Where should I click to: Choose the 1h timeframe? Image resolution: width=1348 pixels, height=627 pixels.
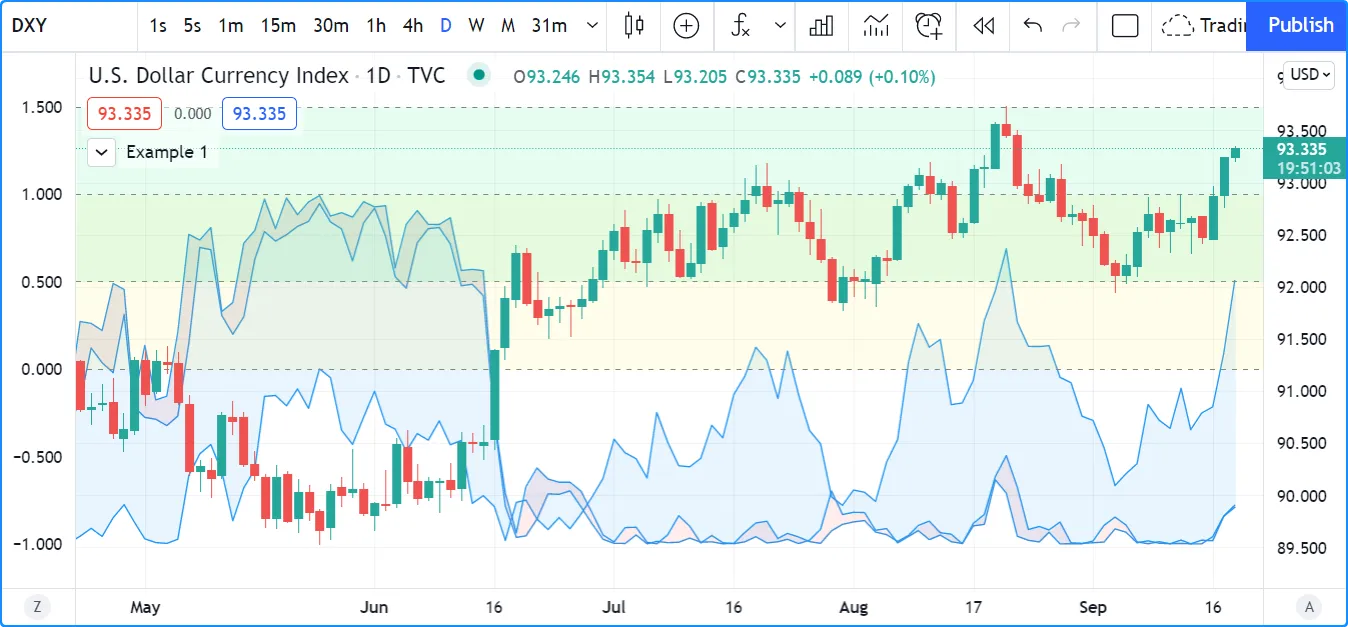click(376, 26)
